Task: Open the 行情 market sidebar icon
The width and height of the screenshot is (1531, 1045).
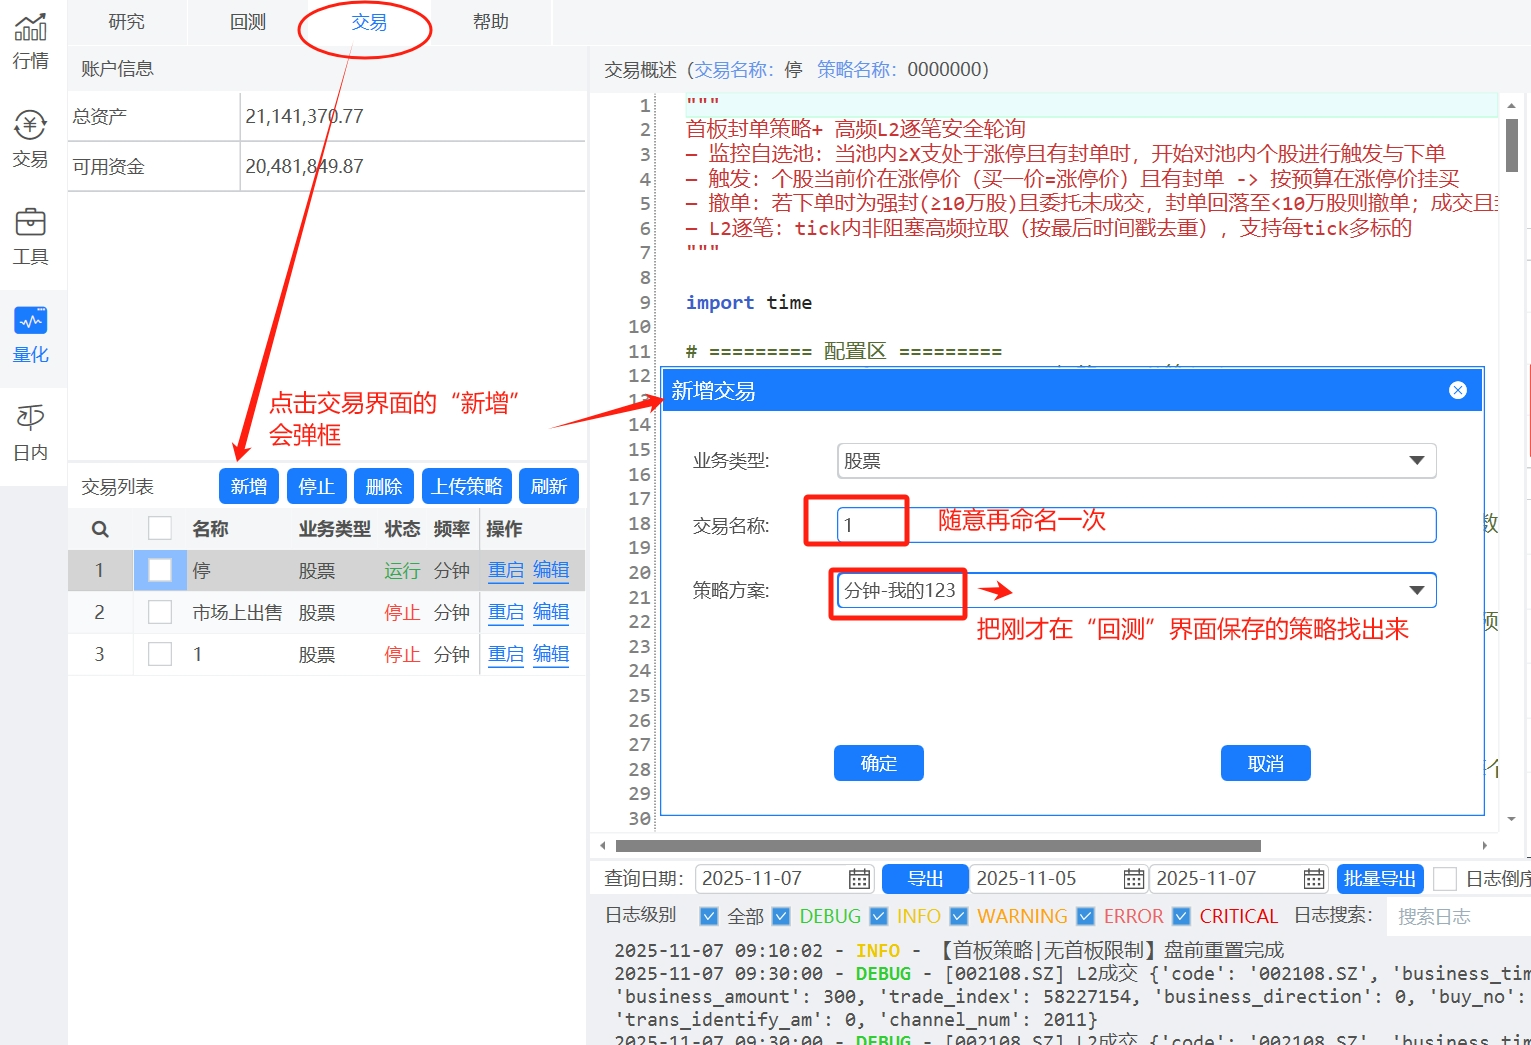Action: coord(30,42)
